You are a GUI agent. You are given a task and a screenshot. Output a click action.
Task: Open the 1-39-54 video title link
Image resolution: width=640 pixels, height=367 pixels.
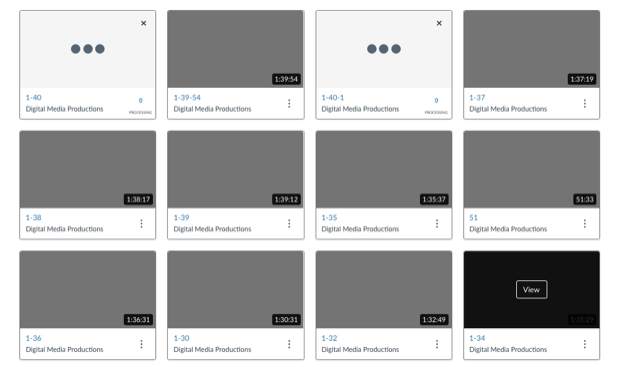(x=187, y=98)
